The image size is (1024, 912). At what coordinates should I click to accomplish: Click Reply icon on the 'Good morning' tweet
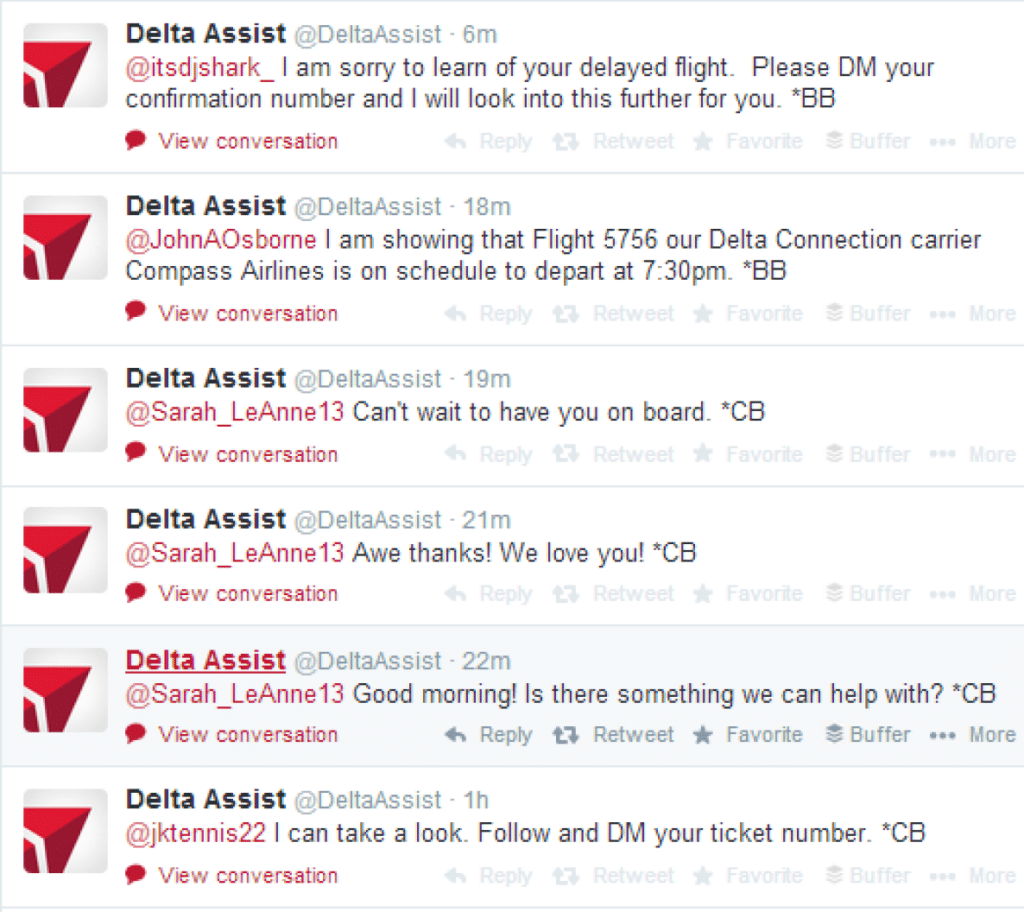(456, 735)
